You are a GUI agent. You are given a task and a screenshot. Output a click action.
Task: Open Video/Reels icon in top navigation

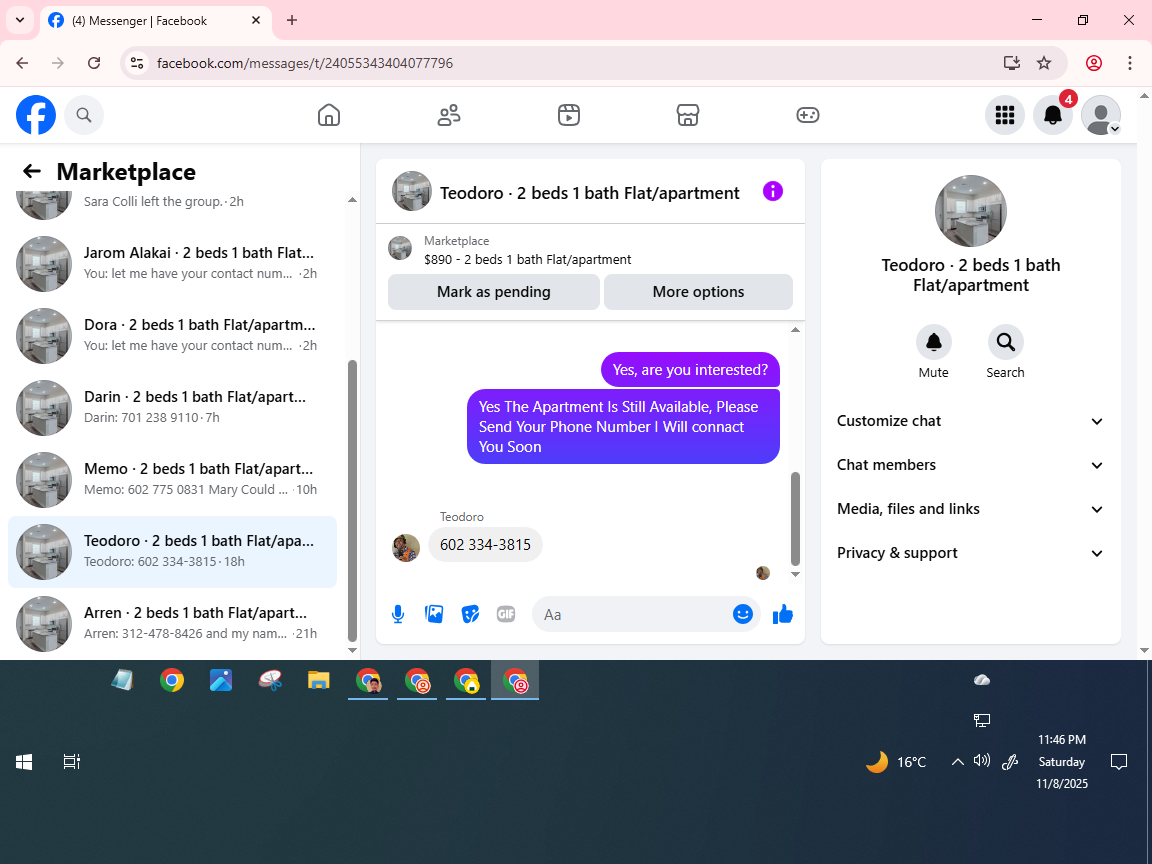569,115
